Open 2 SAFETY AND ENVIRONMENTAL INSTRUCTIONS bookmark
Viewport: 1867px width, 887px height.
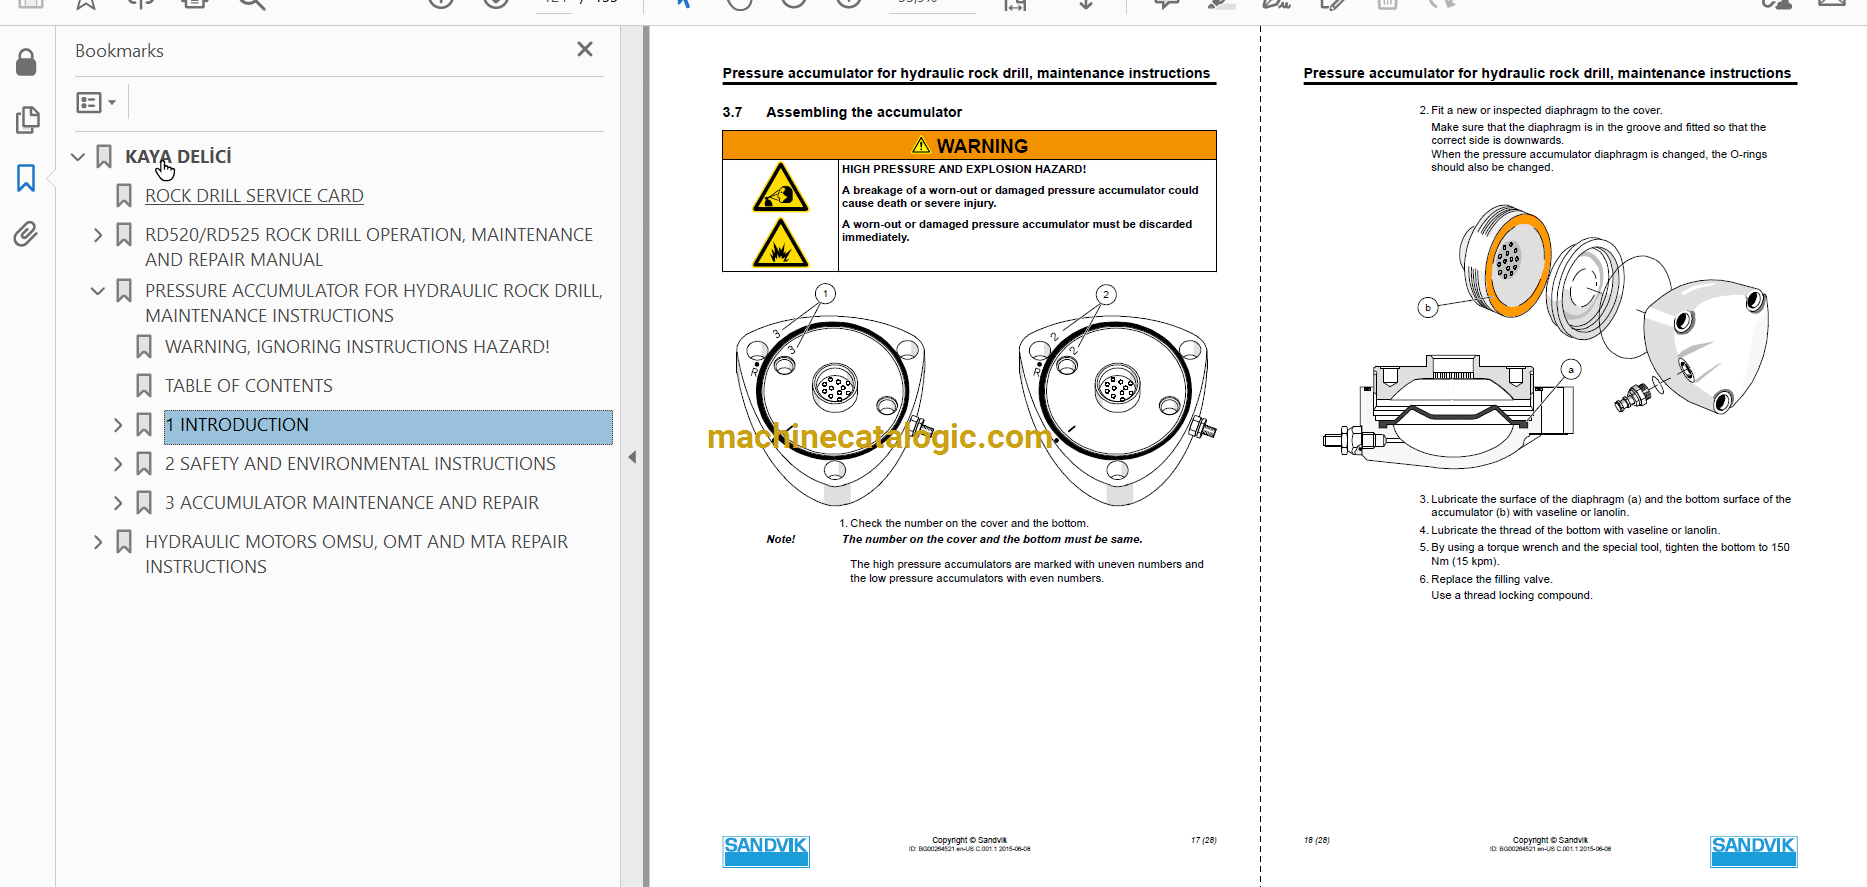360,464
